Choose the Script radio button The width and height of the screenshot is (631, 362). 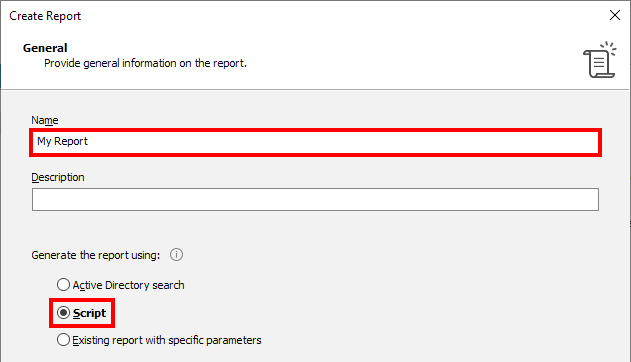point(63,313)
